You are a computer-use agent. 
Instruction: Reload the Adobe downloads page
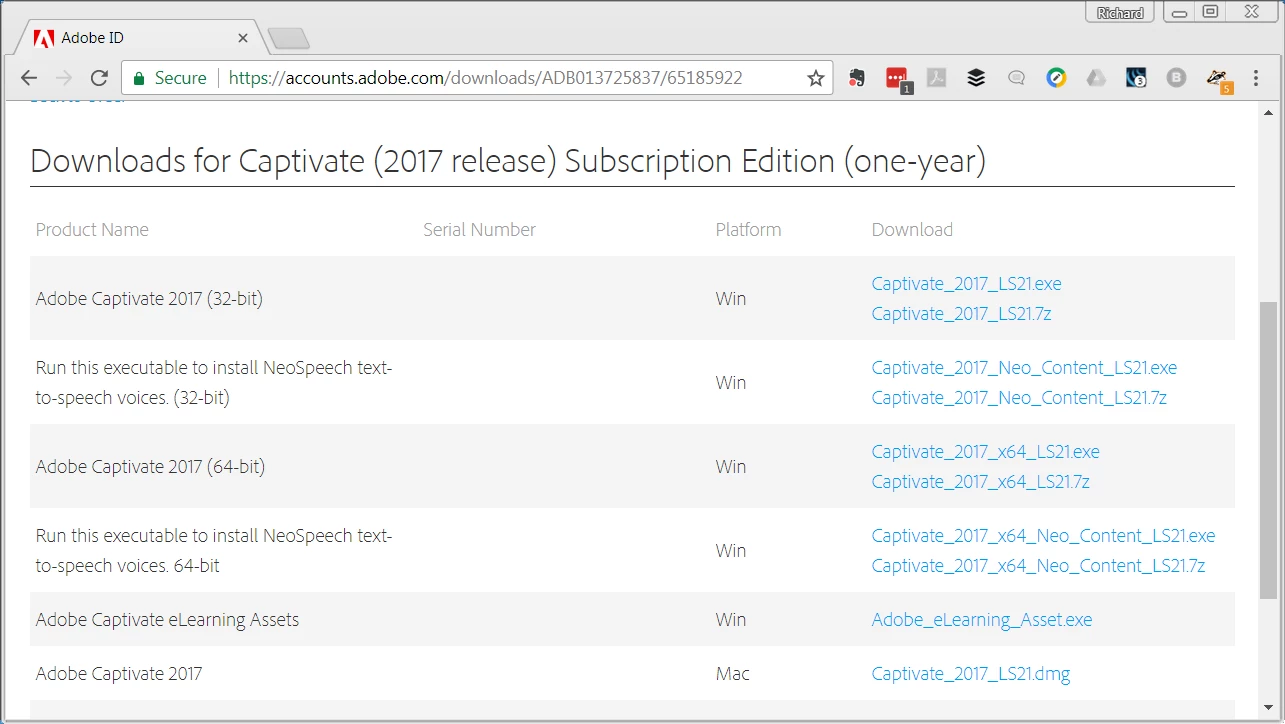point(99,78)
